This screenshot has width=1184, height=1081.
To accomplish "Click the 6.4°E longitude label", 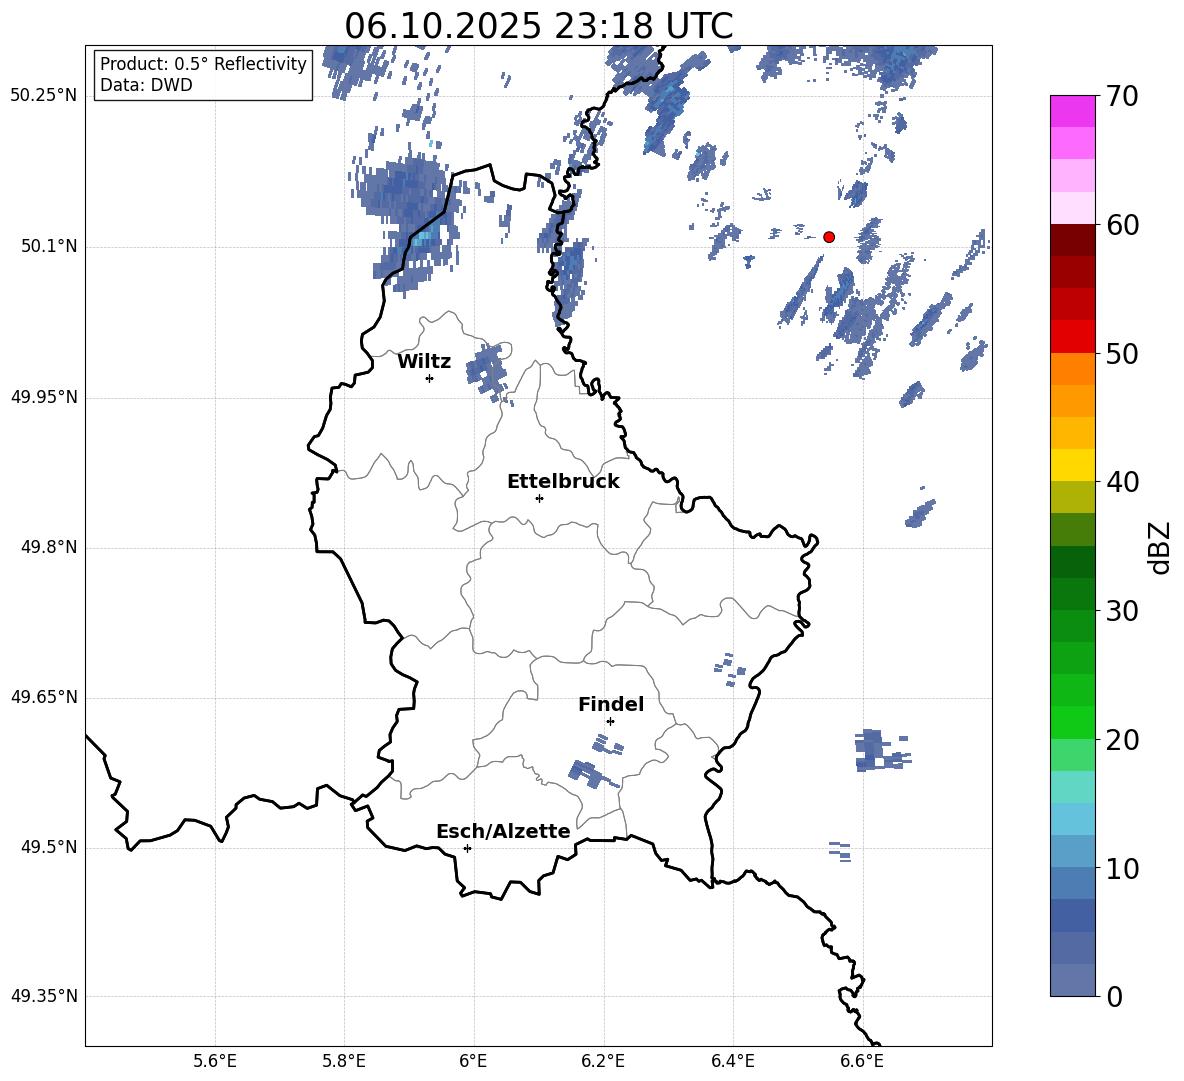I will tap(732, 1061).
